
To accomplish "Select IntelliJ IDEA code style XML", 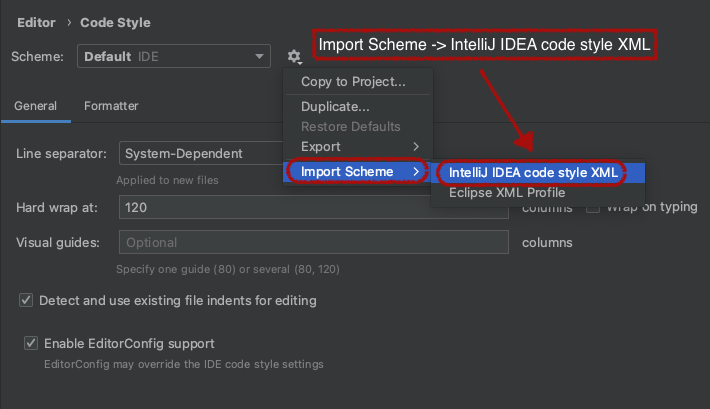I will 533,172.
